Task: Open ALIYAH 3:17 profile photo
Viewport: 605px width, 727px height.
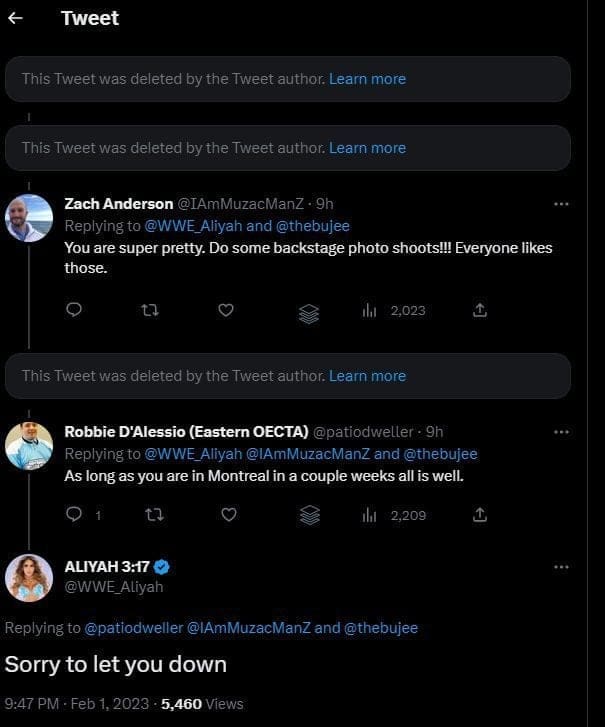Action: click(29, 578)
